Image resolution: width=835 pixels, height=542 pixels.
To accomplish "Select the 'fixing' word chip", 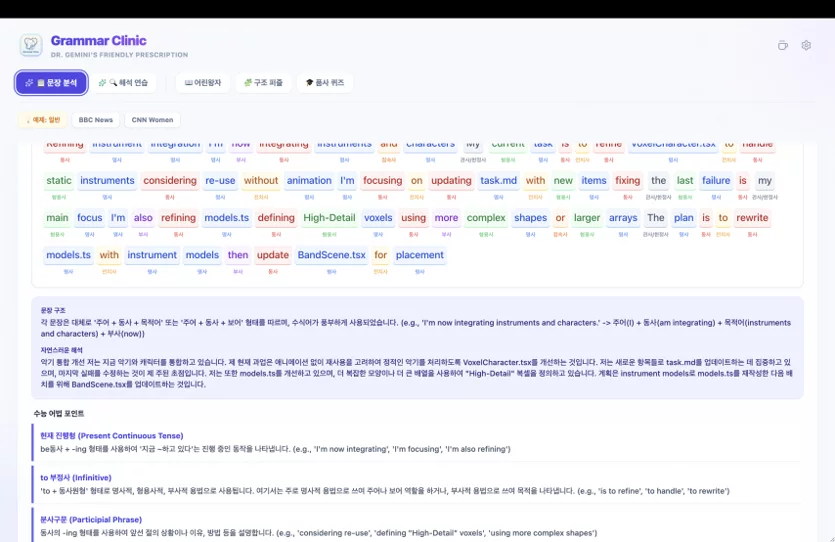I will (627, 180).
